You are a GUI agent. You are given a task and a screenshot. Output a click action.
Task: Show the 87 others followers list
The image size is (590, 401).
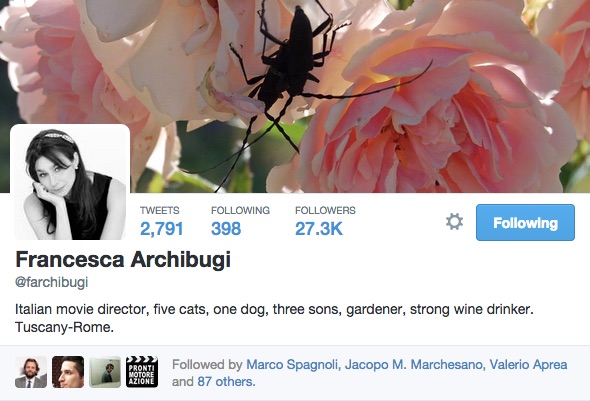tap(226, 381)
